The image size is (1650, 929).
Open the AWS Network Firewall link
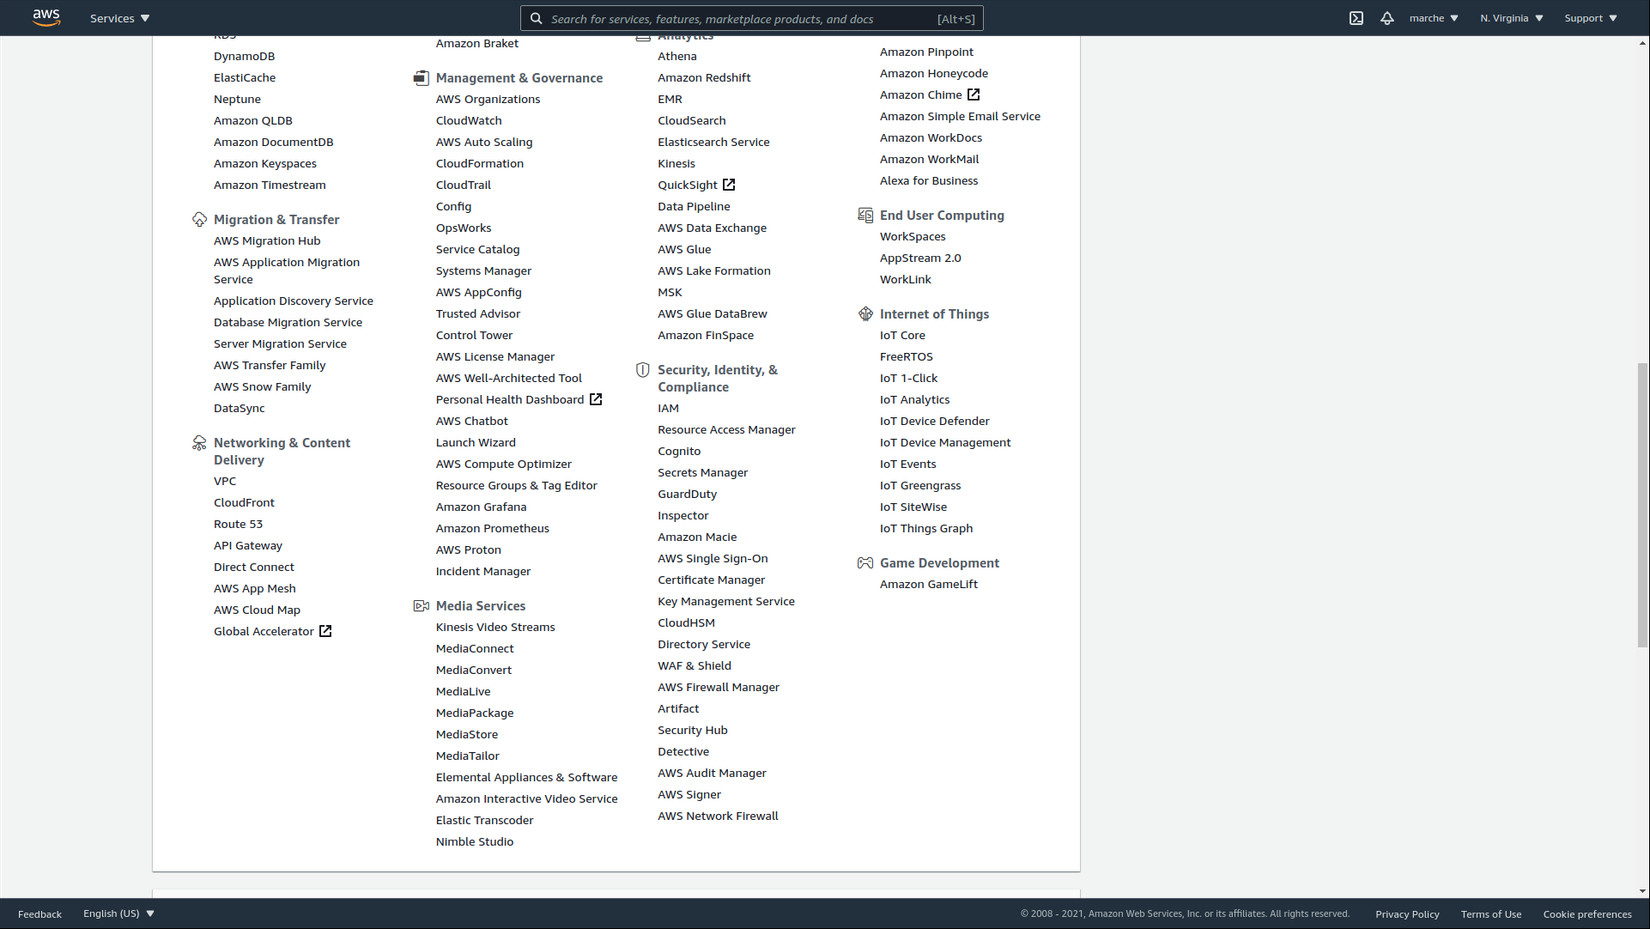718,816
